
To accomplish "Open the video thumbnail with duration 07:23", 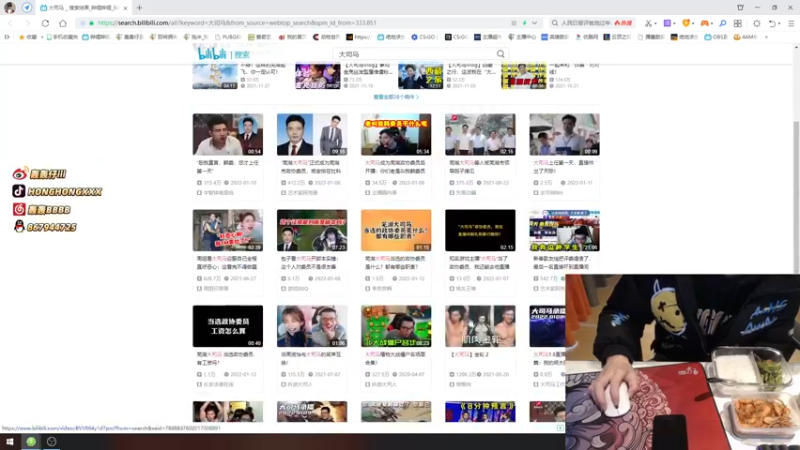I will tap(312, 230).
